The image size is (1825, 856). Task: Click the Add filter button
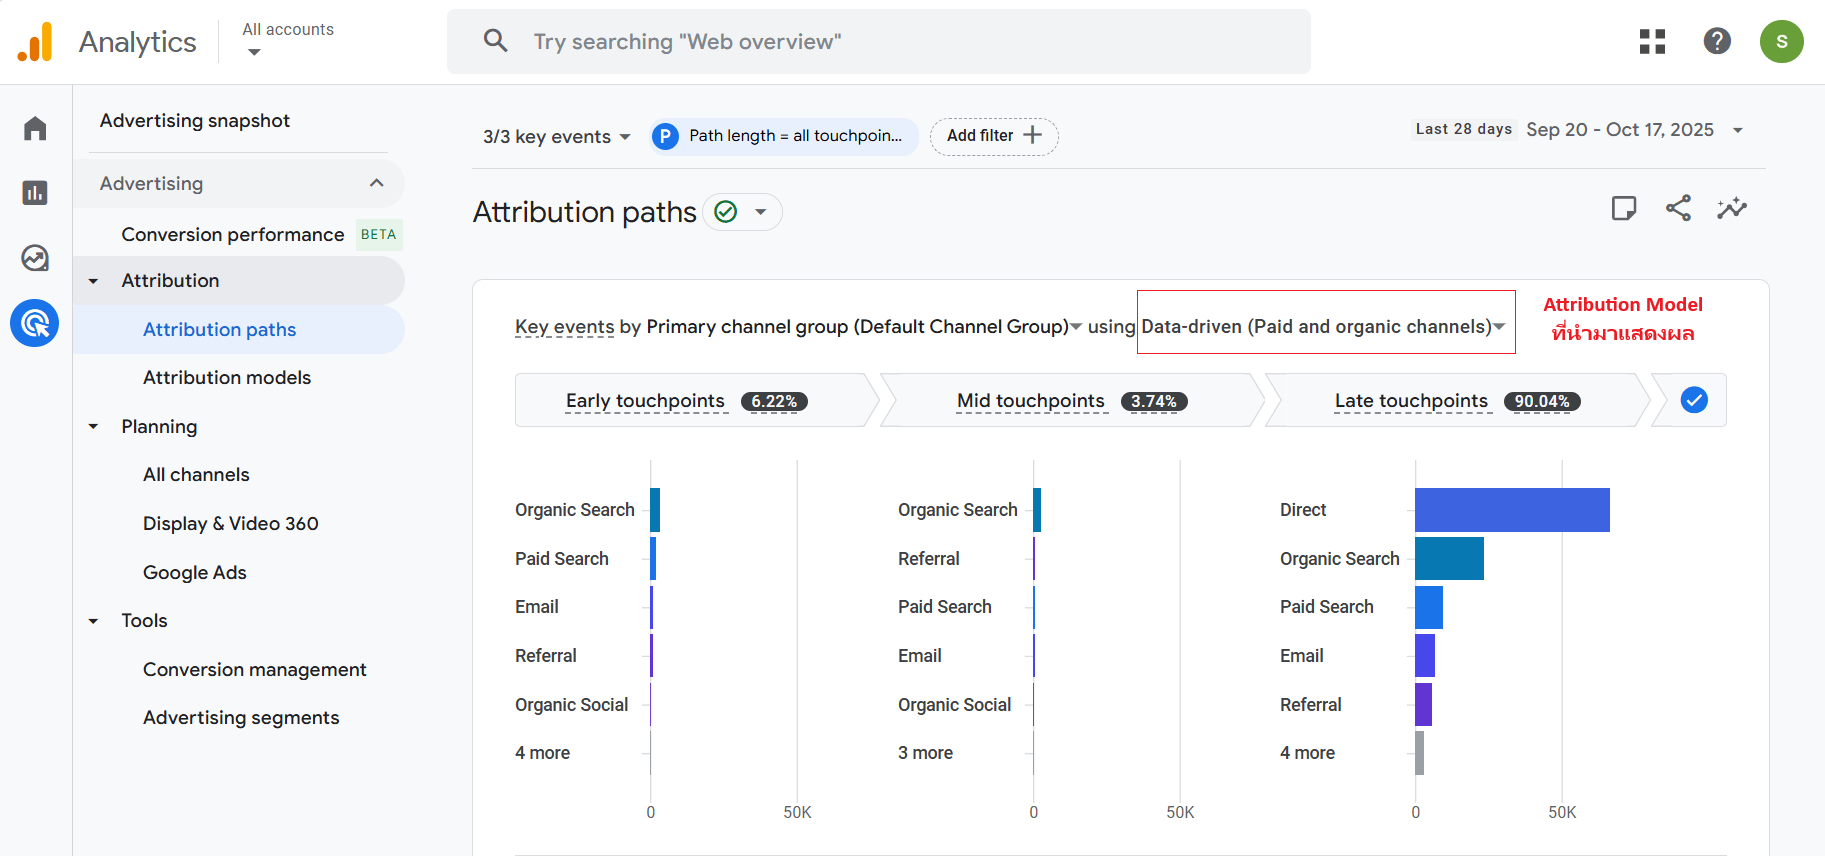pyautogui.click(x=993, y=136)
